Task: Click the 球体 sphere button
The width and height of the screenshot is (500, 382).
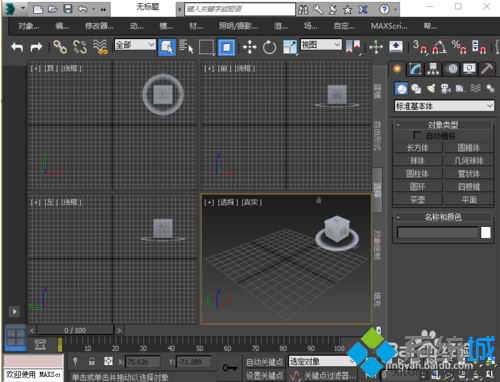Action: point(418,161)
